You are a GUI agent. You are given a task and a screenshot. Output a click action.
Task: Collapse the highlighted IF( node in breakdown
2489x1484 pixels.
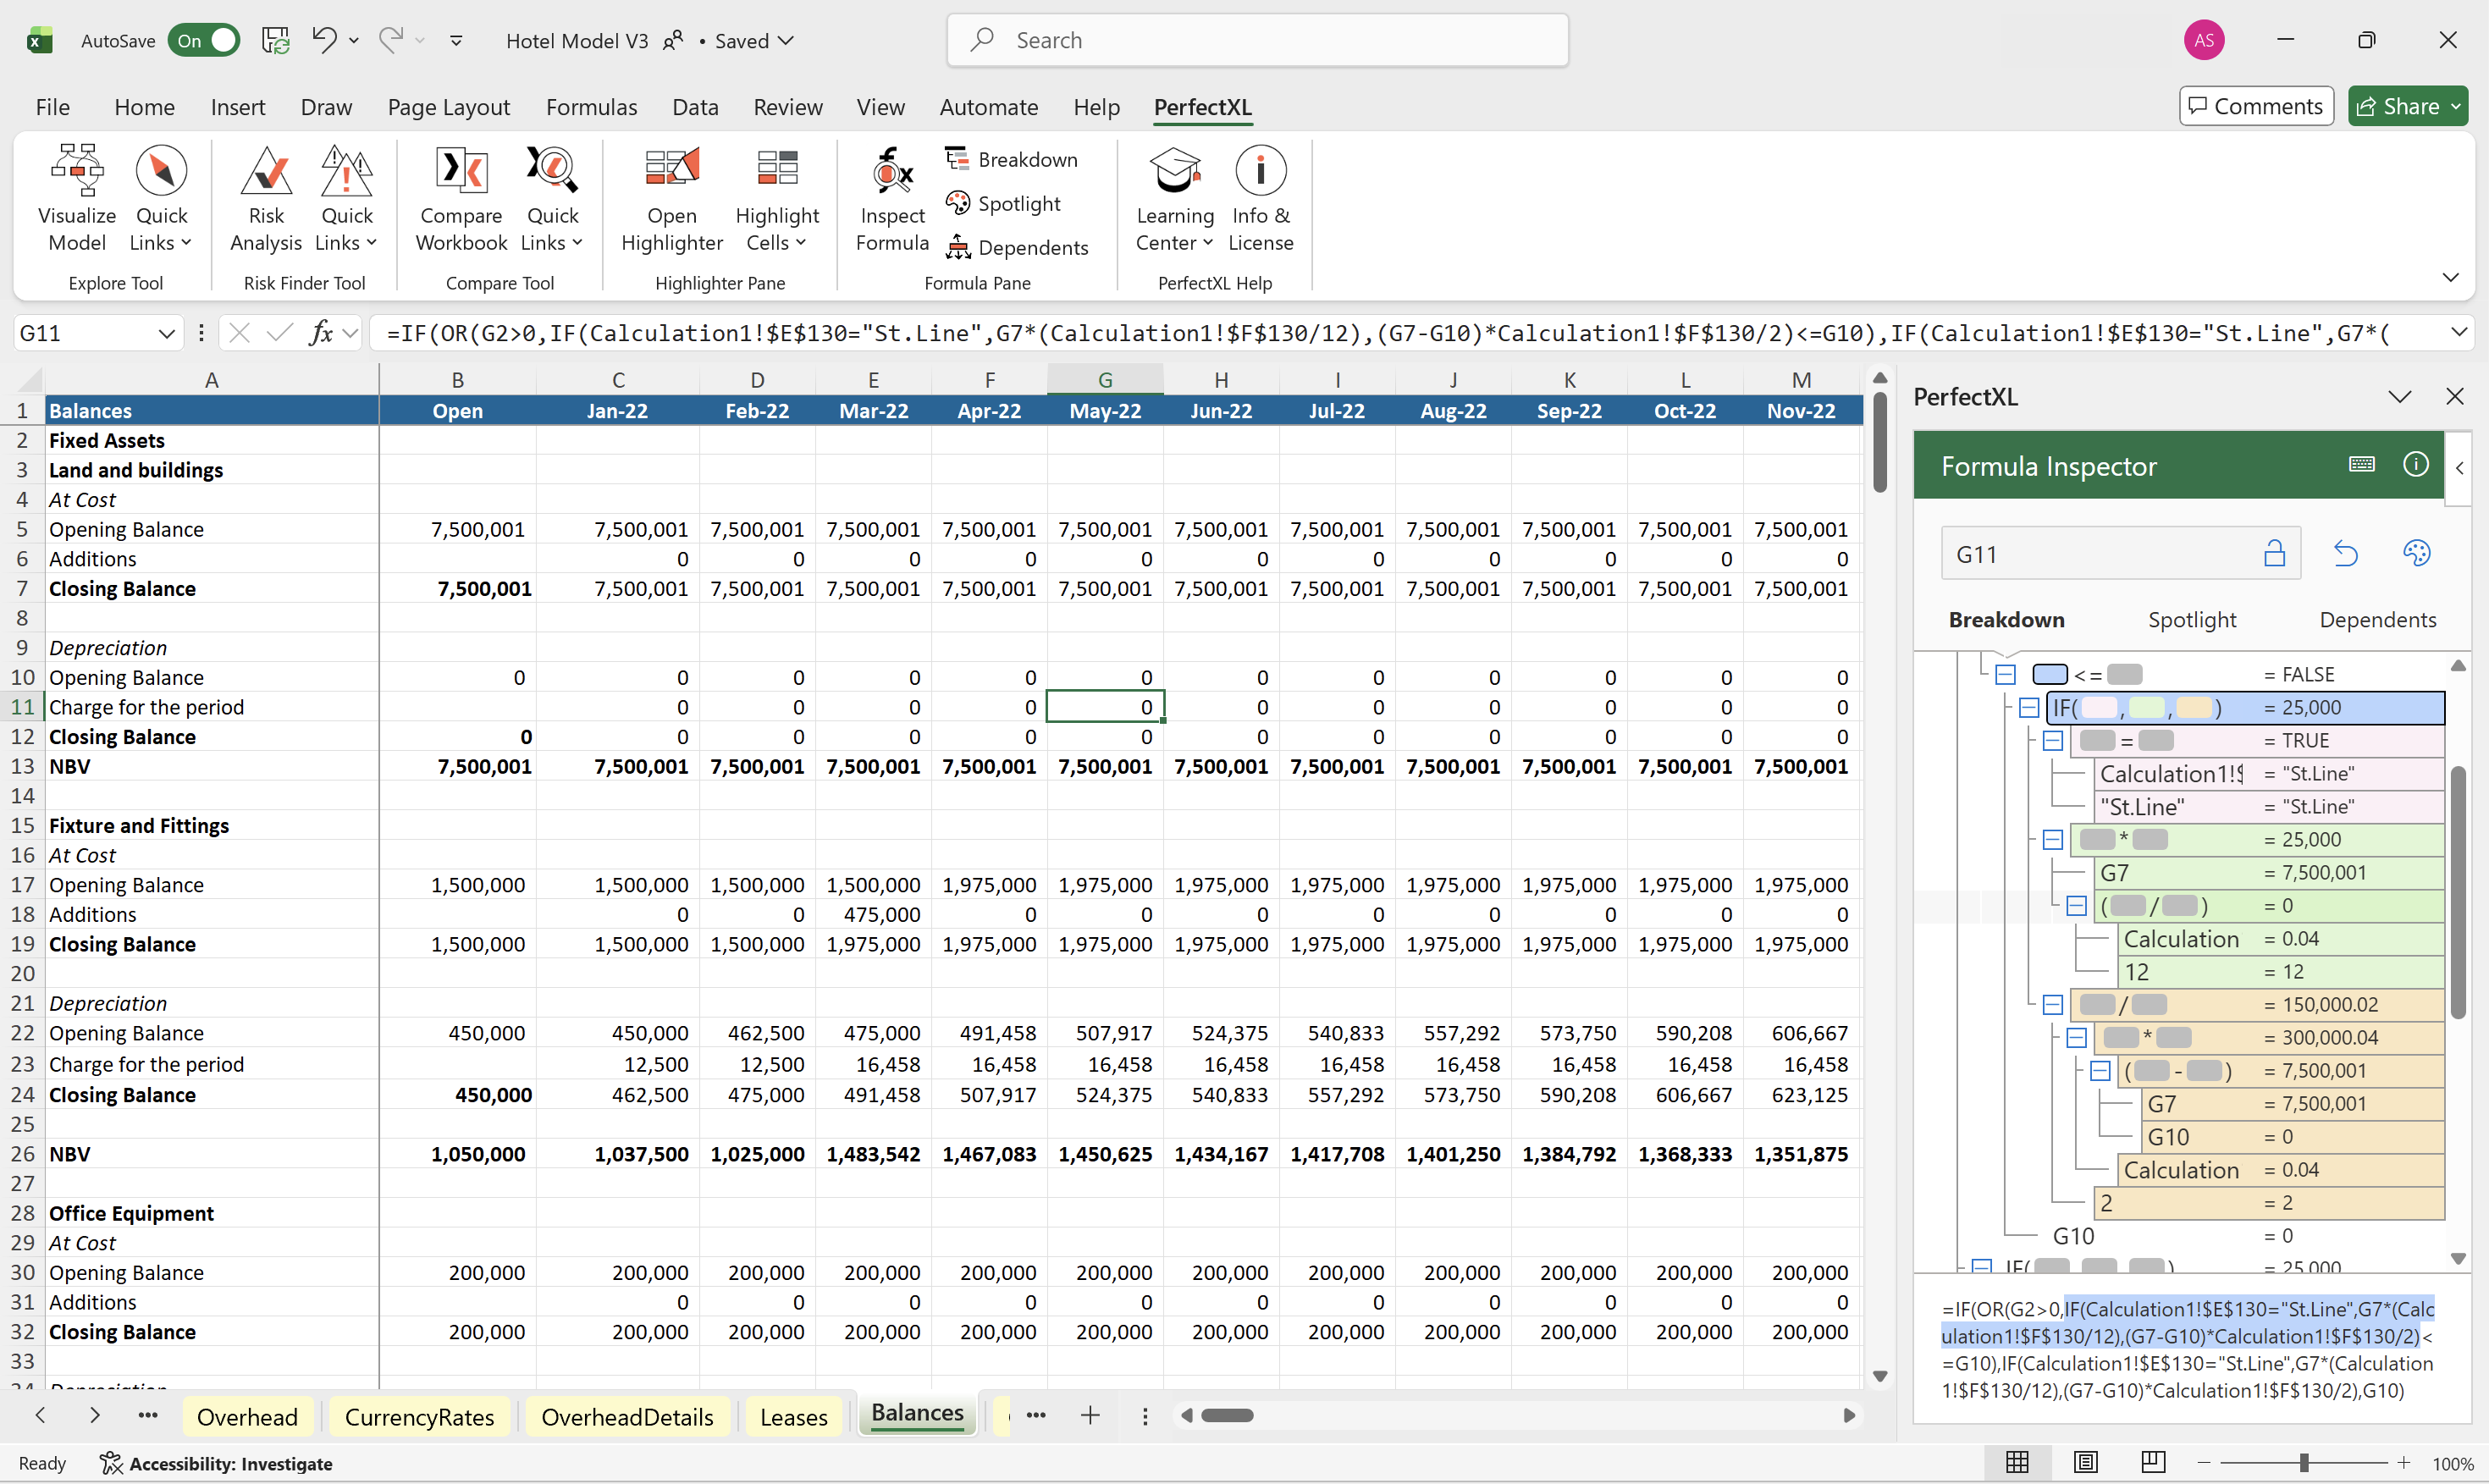2029,708
